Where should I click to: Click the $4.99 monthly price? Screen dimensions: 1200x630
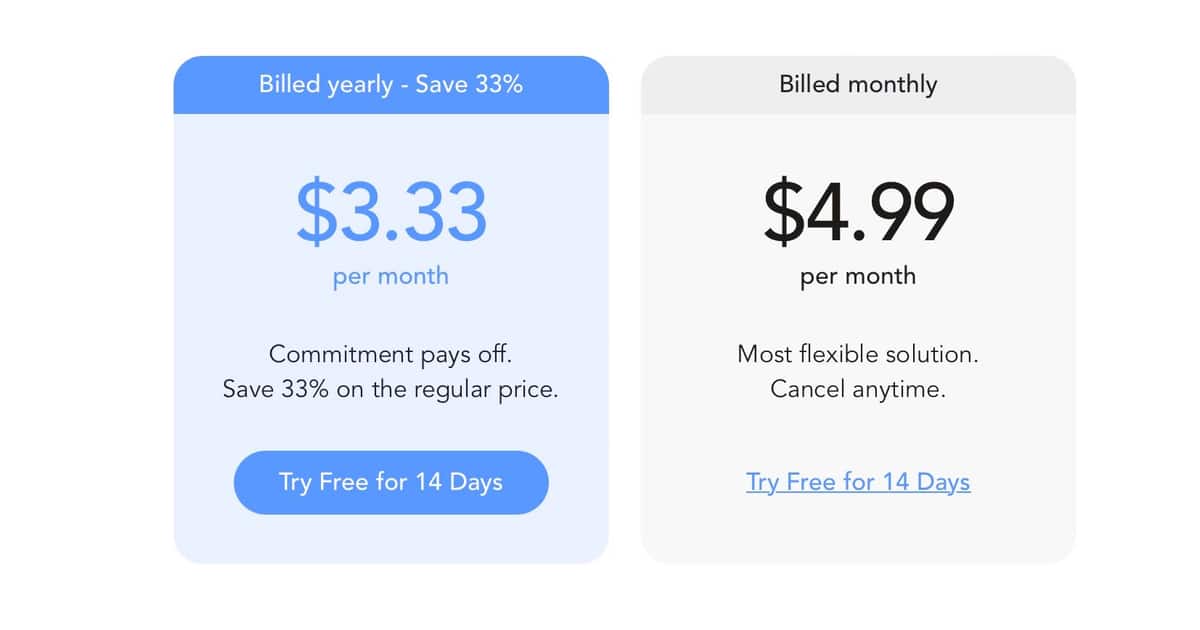[858, 212]
